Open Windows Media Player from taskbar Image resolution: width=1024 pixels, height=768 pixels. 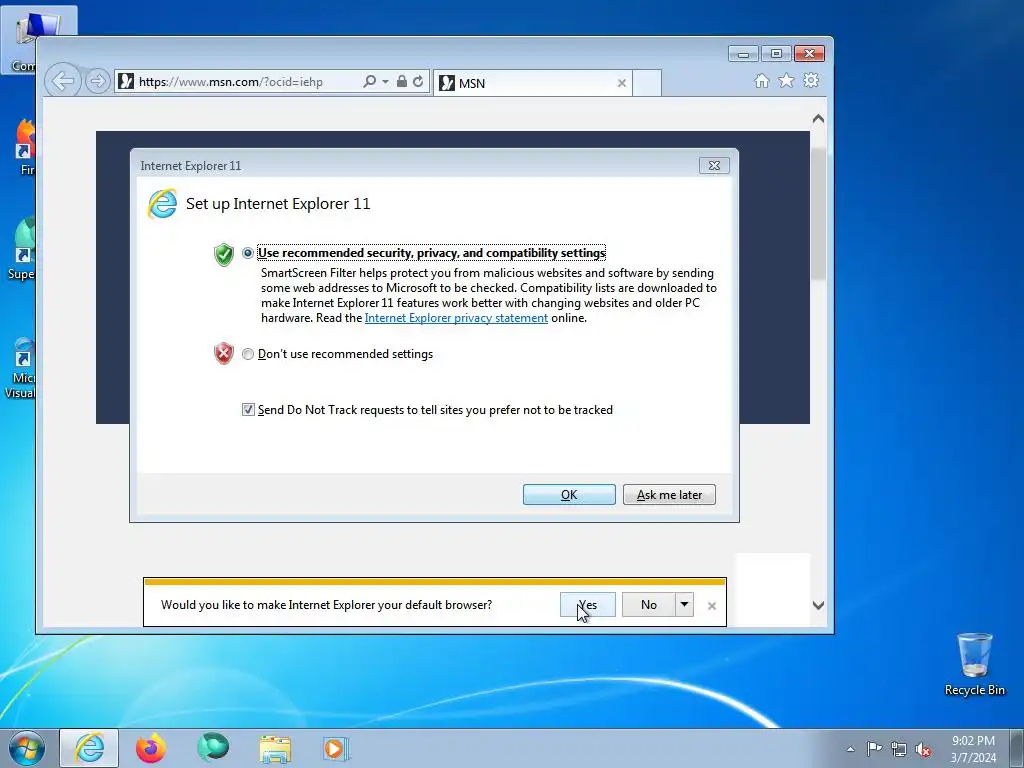[336, 748]
